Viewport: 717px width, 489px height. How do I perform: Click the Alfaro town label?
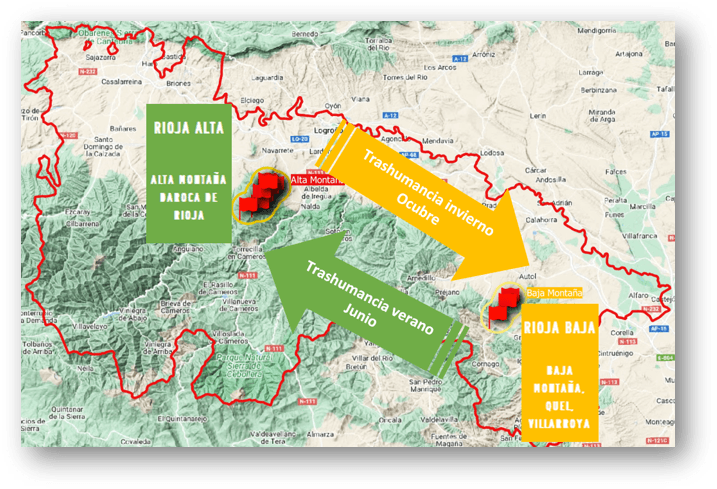pos(638,296)
